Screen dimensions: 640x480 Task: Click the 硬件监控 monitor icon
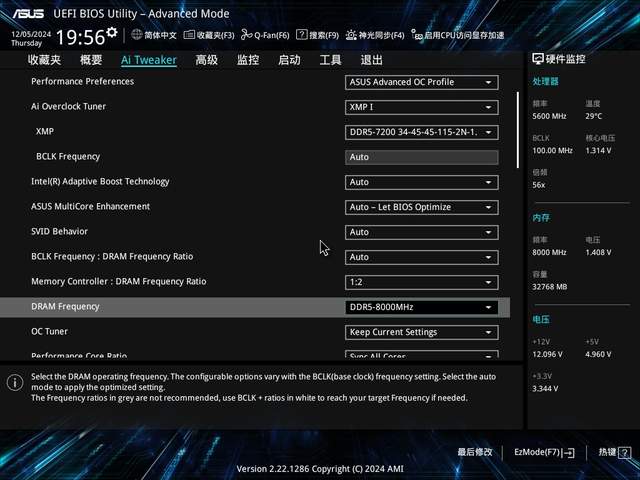pyautogui.click(x=538, y=59)
